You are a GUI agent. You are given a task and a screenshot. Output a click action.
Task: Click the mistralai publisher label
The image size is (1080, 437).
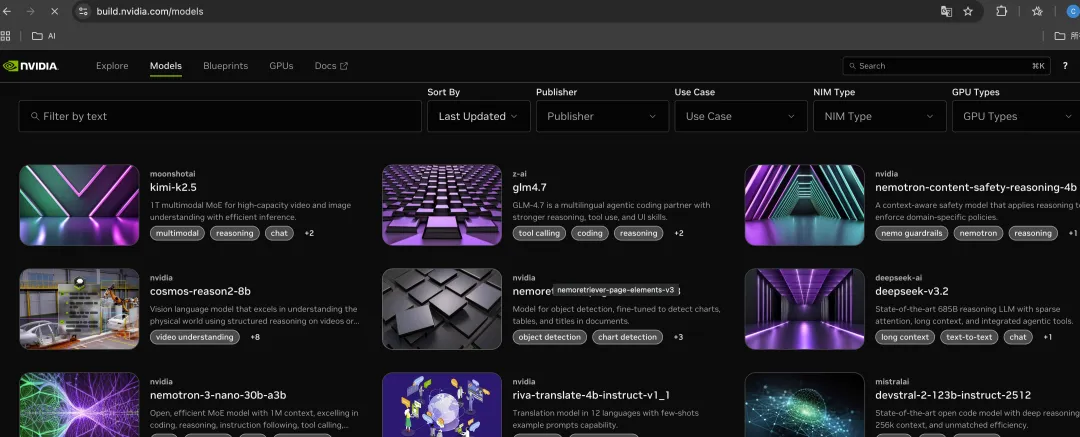pos(893,382)
